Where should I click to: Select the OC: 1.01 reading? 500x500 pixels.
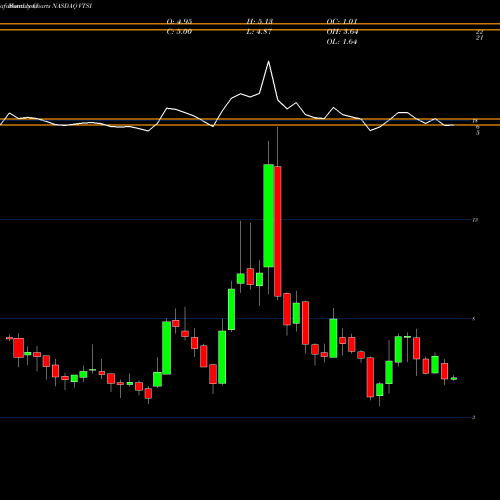tap(342, 21)
